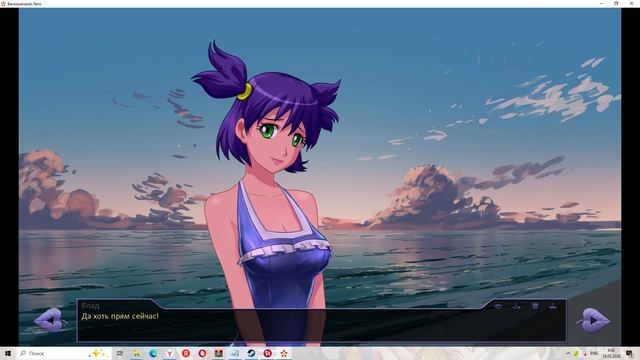Select the game's star icon on taskbar

(x=284, y=353)
